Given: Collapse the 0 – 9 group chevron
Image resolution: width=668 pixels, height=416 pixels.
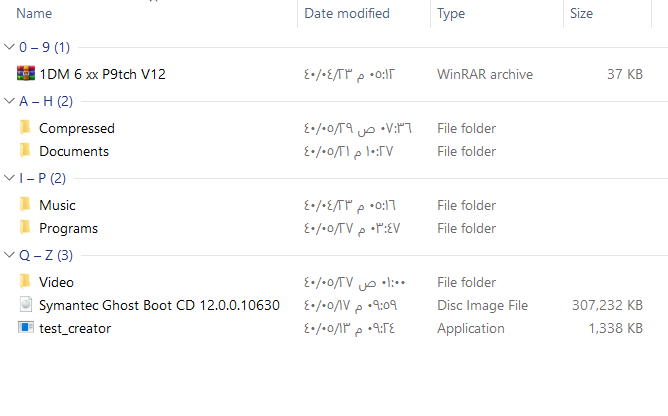Looking at the screenshot, I should tap(9, 47).
